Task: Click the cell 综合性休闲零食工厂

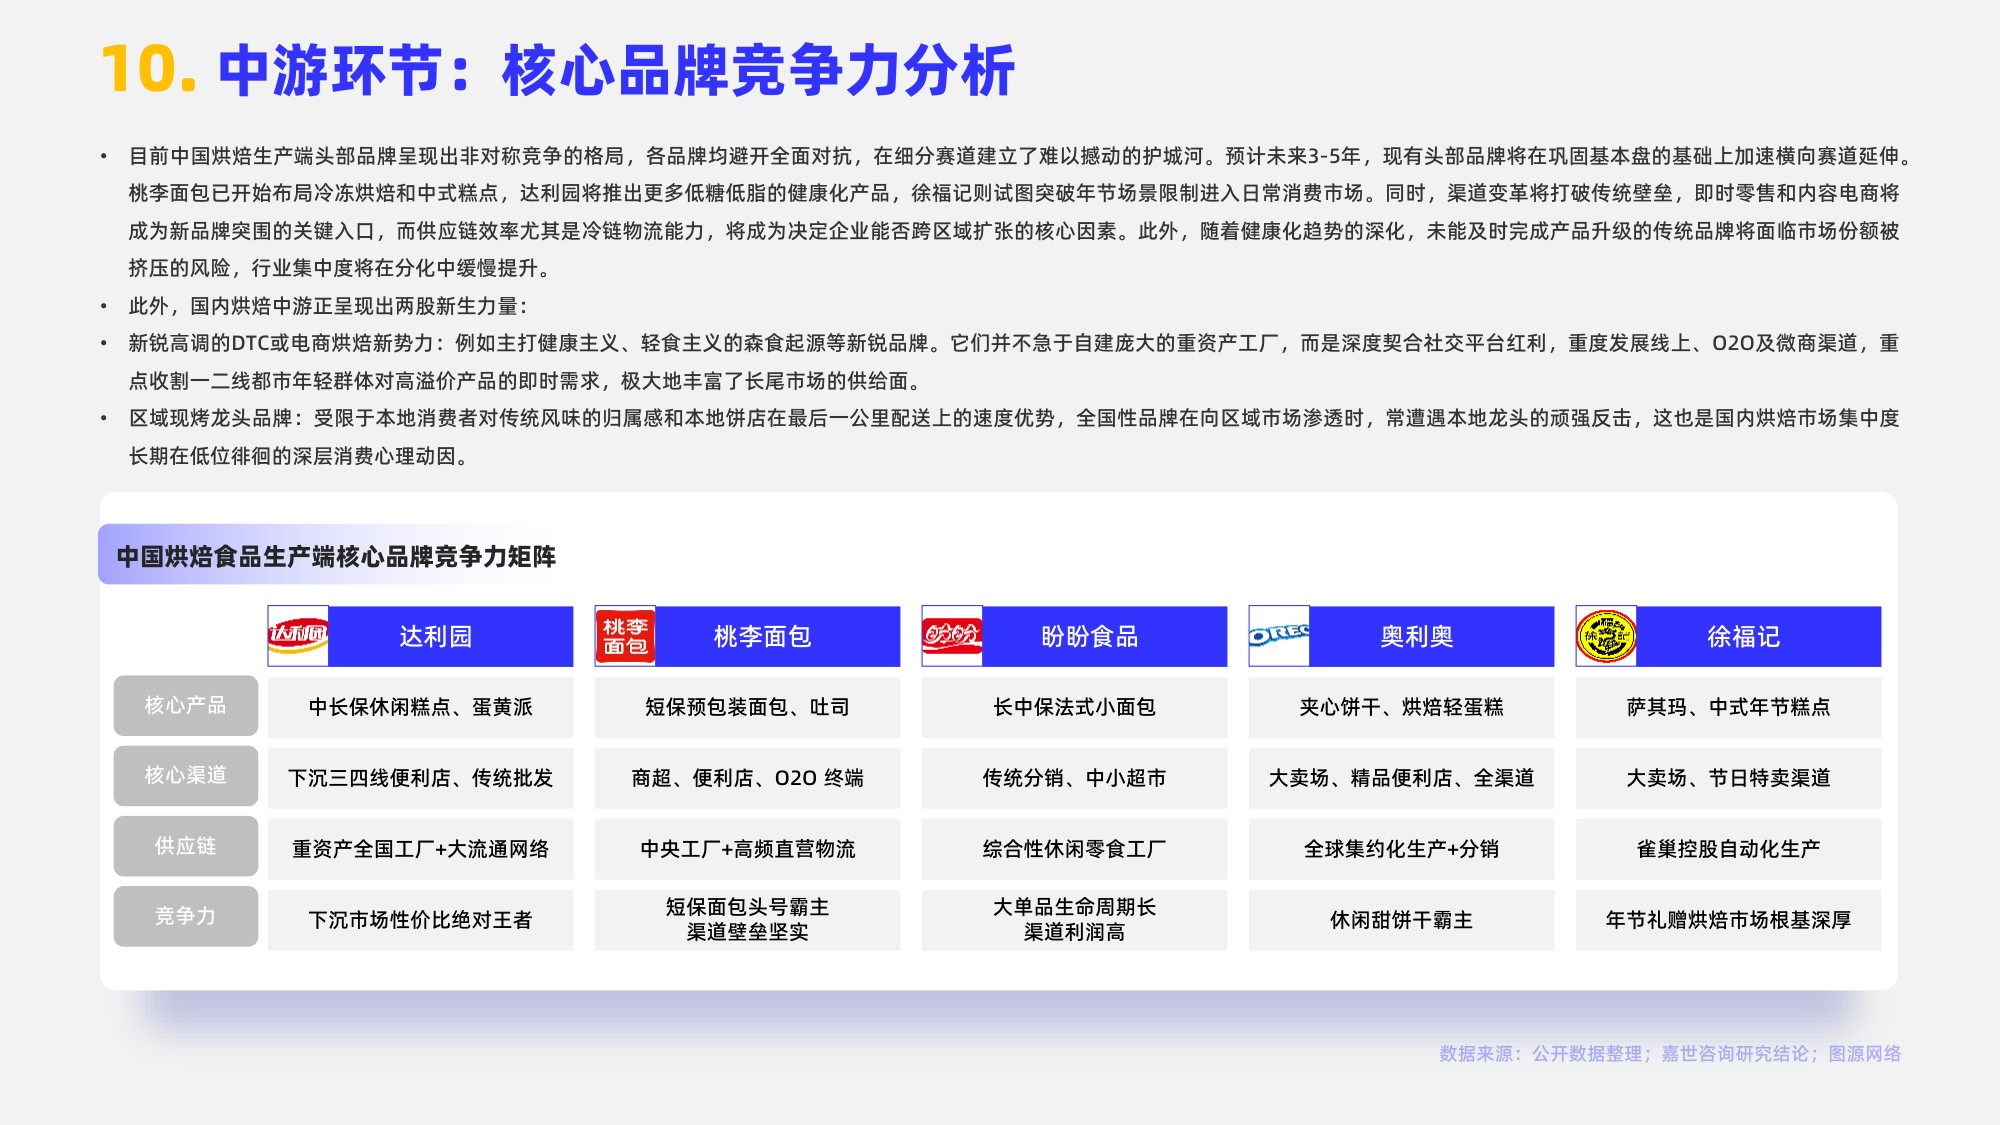Action: [x=1074, y=849]
